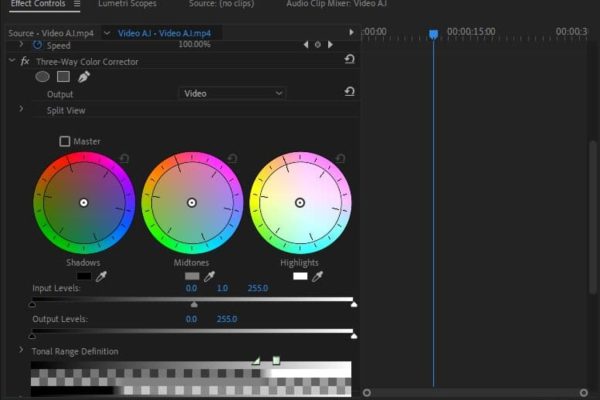Open the Effect Controls panel menu
Viewport: 600px width, 400px height.
pyautogui.click(x=77, y=5)
